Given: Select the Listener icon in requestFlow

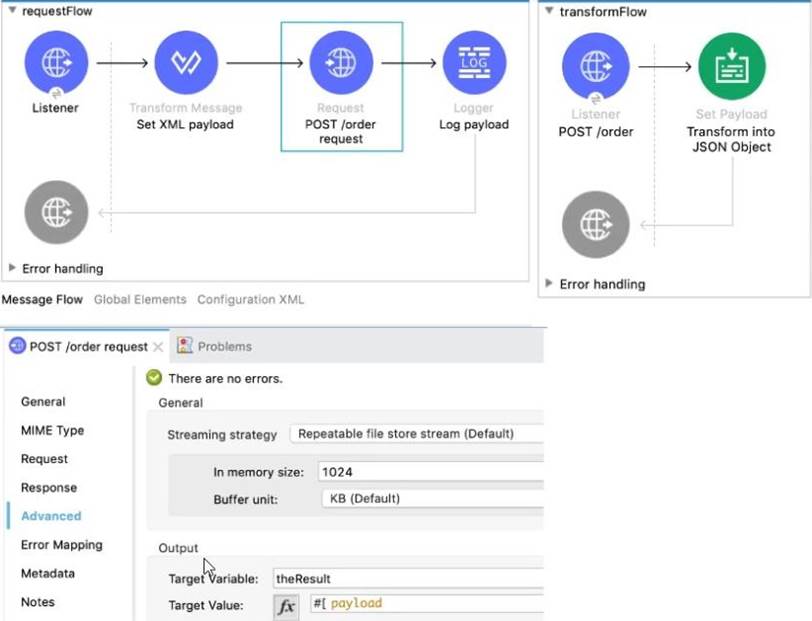Looking at the screenshot, I should 57,64.
